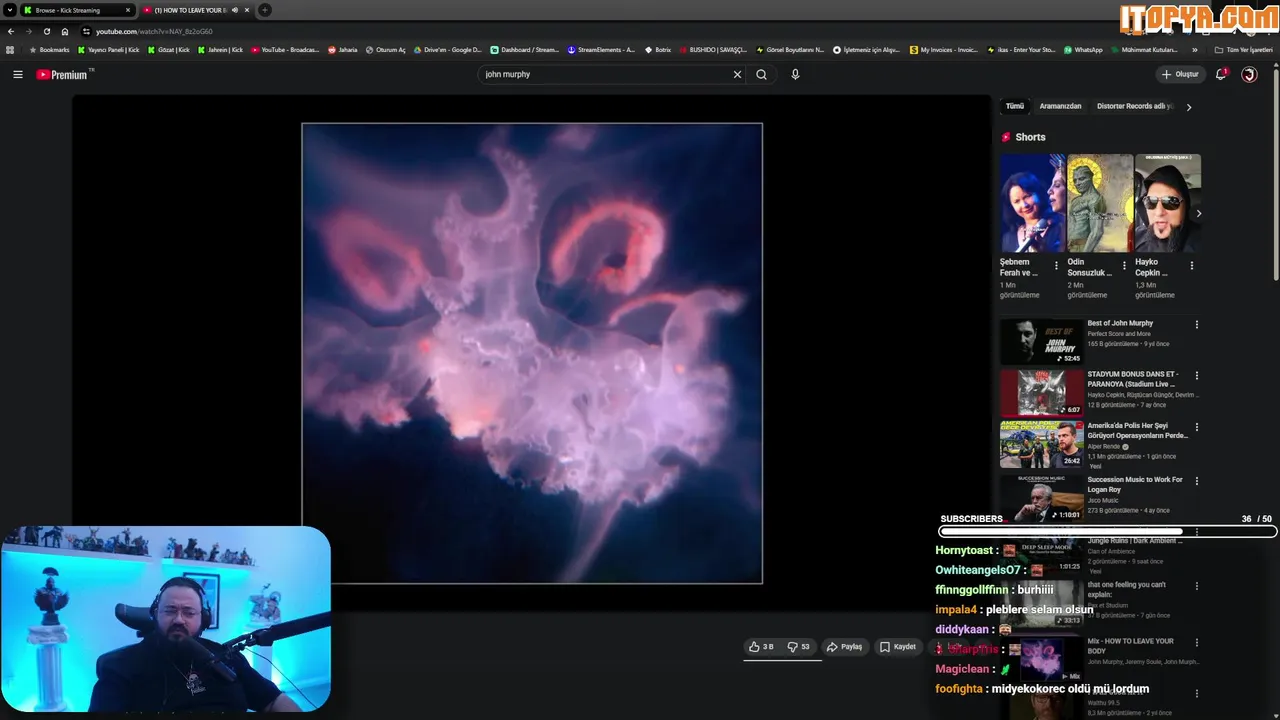1280x720 pixels.
Task: Open the apps grid bookmark icon
Action: 10,50
